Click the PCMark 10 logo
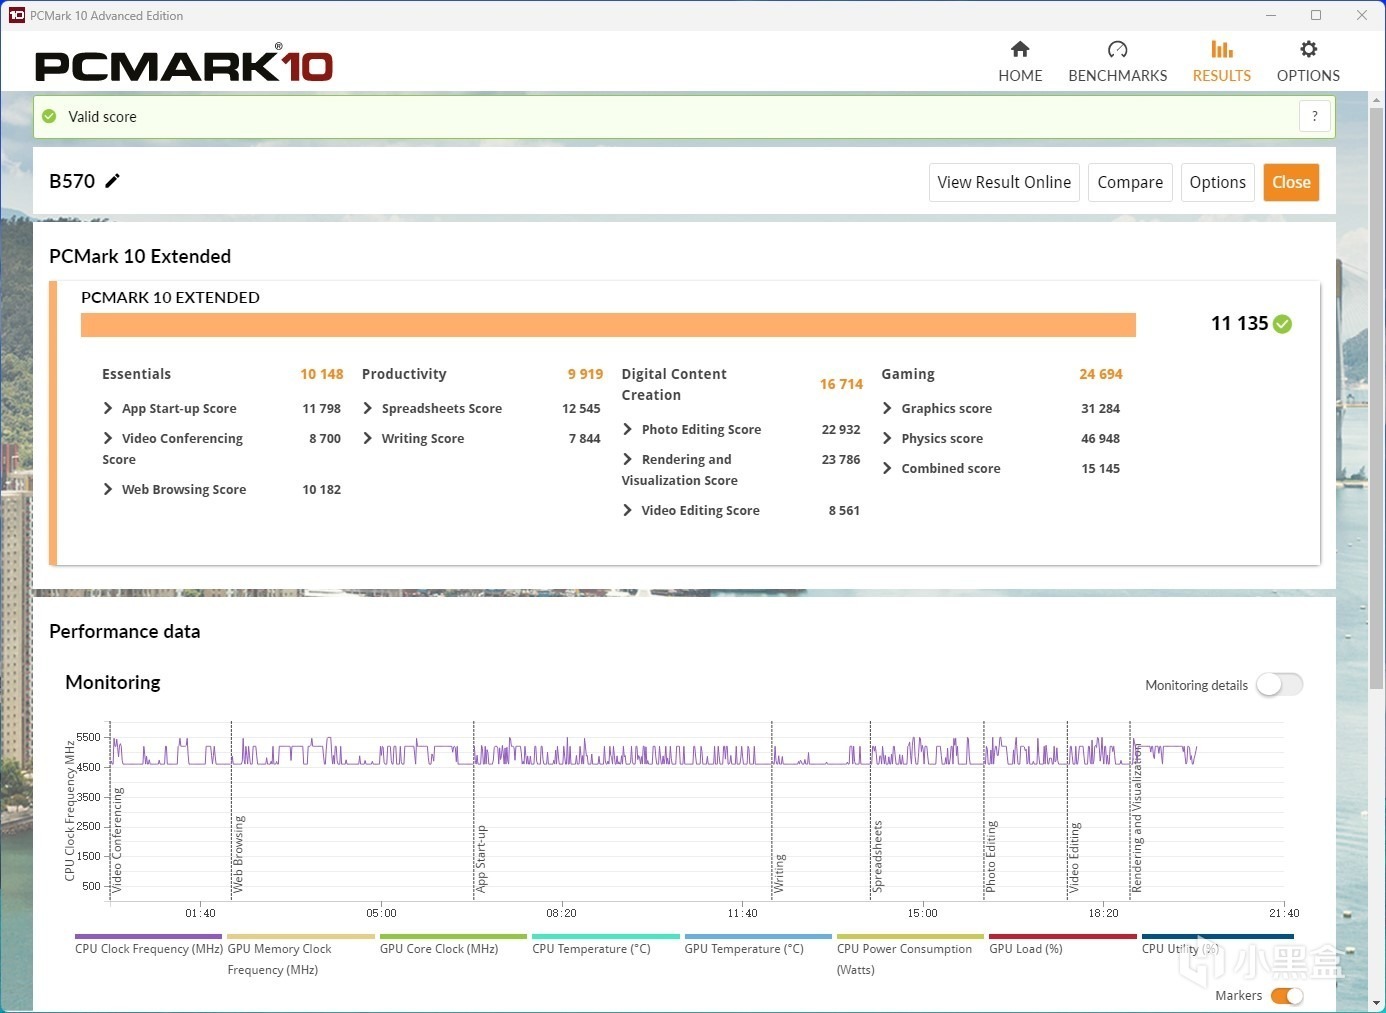 184,65
